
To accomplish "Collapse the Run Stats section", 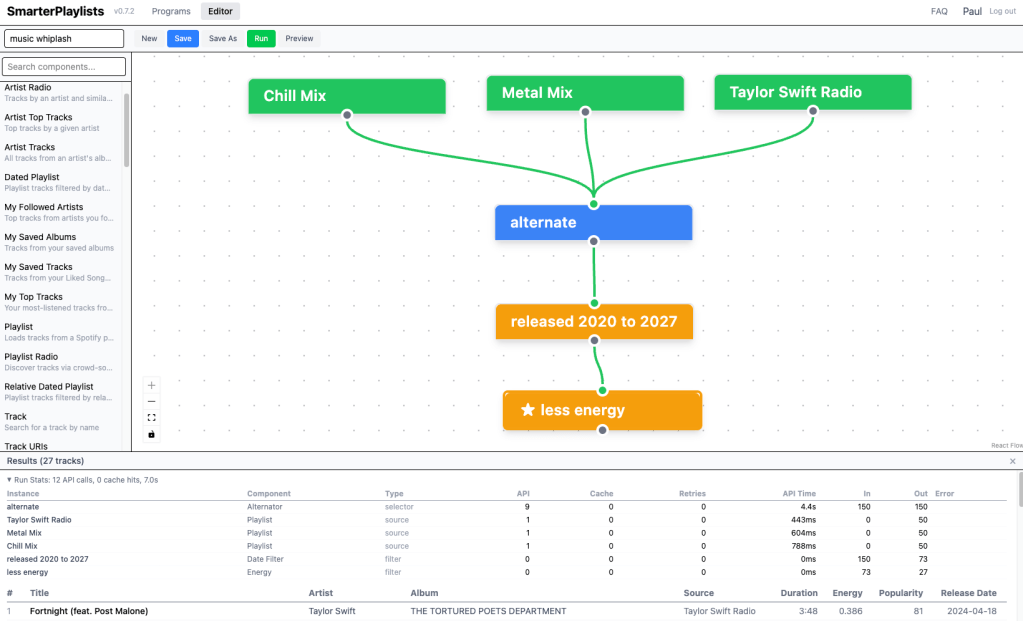I will 10,480.
